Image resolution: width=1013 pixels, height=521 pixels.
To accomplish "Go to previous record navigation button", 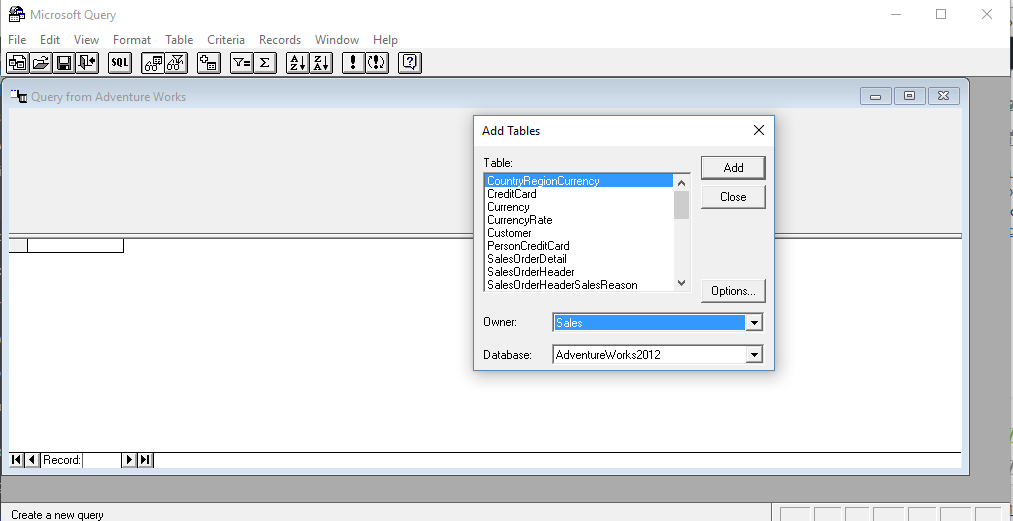I will 32,460.
